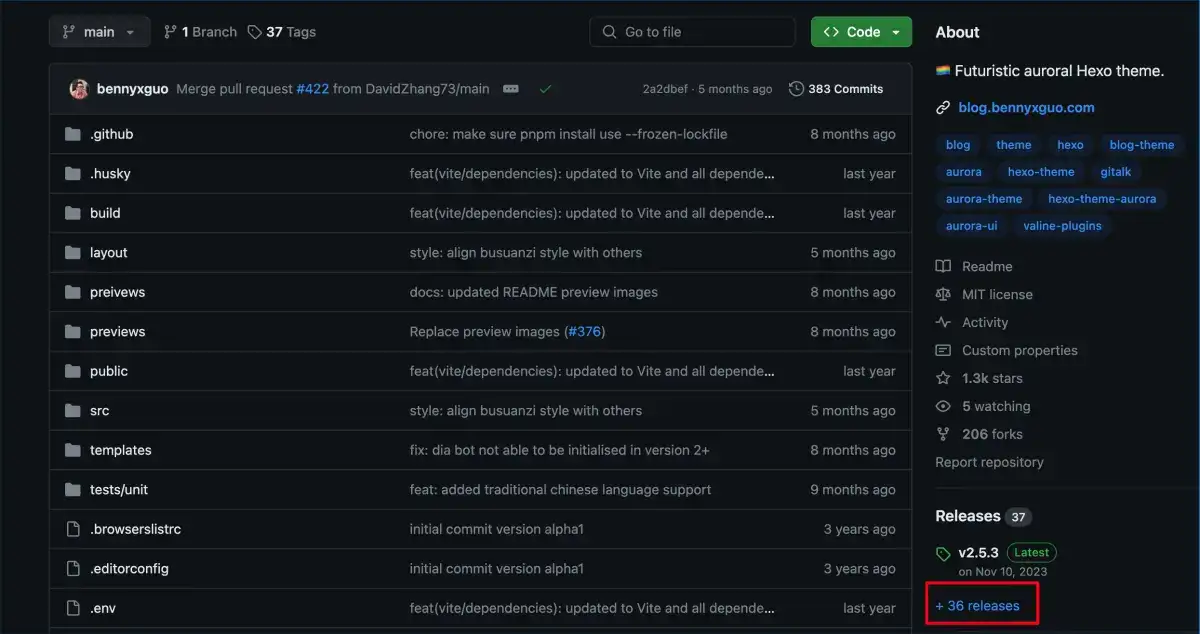Screen dimensions: 1200x634
Task: Select the hexo-theme topic tag
Action: coord(1041,171)
